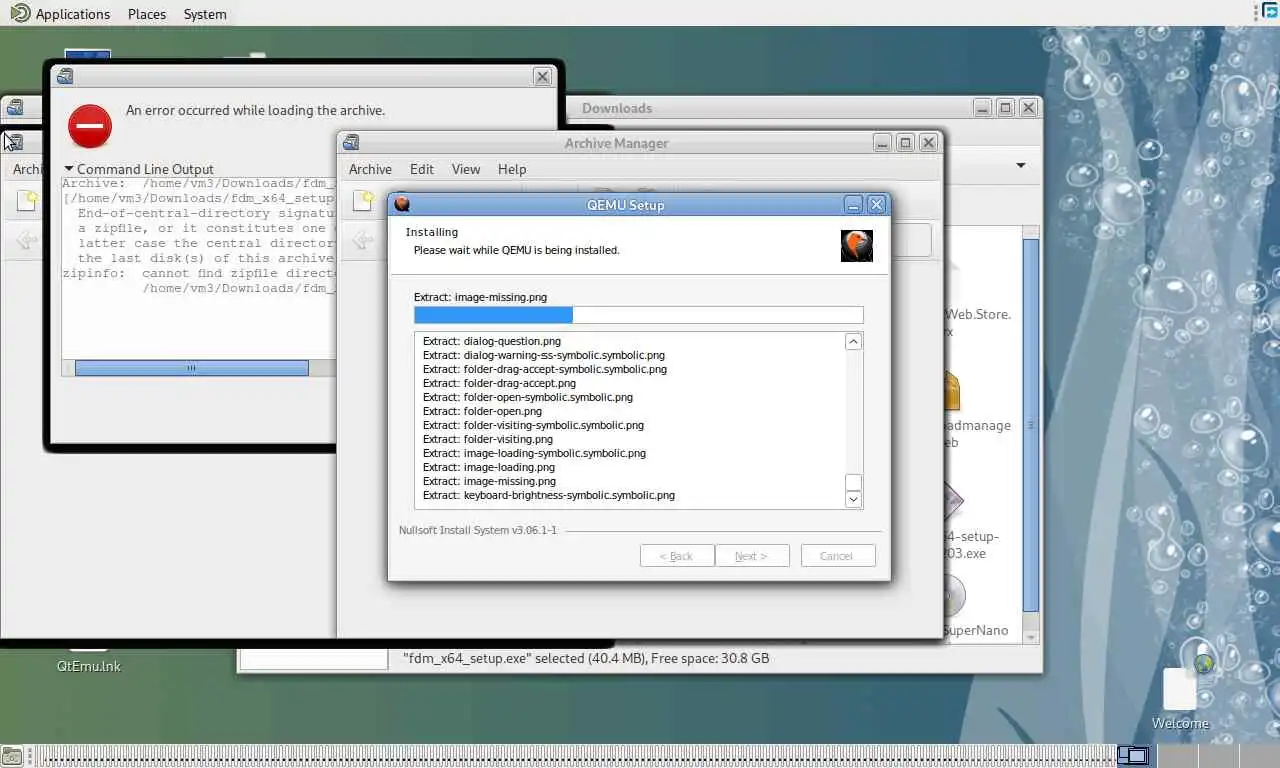Maximize the front Archive Manager window
Viewport: 1280px width, 768px height.
[x=905, y=143]
